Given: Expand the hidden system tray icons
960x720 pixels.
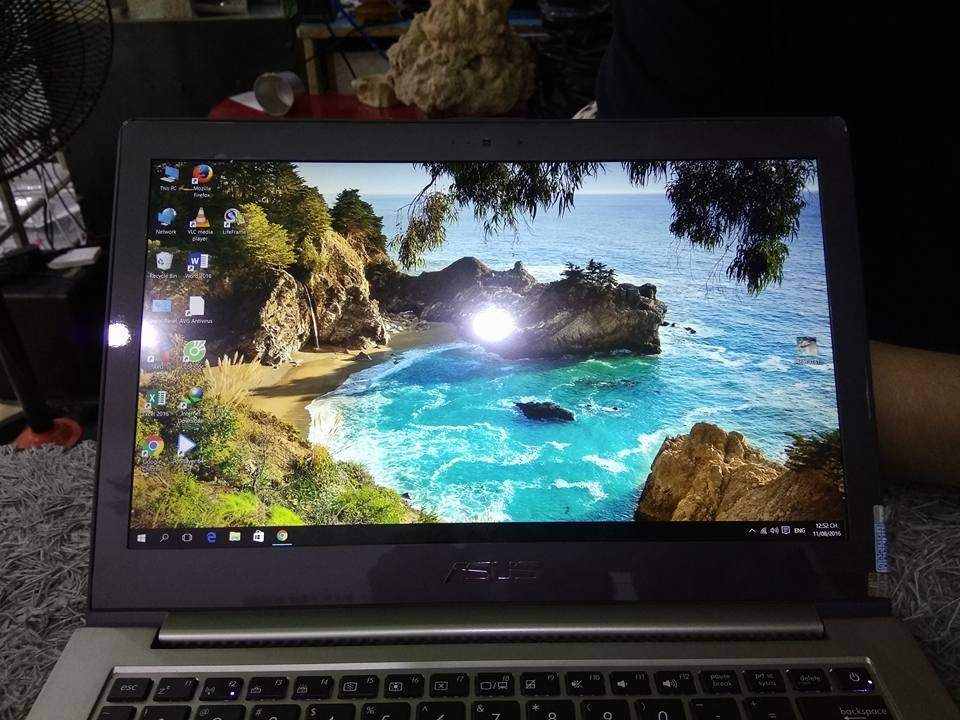Looking at the screenshot, I should click(752, 531).
